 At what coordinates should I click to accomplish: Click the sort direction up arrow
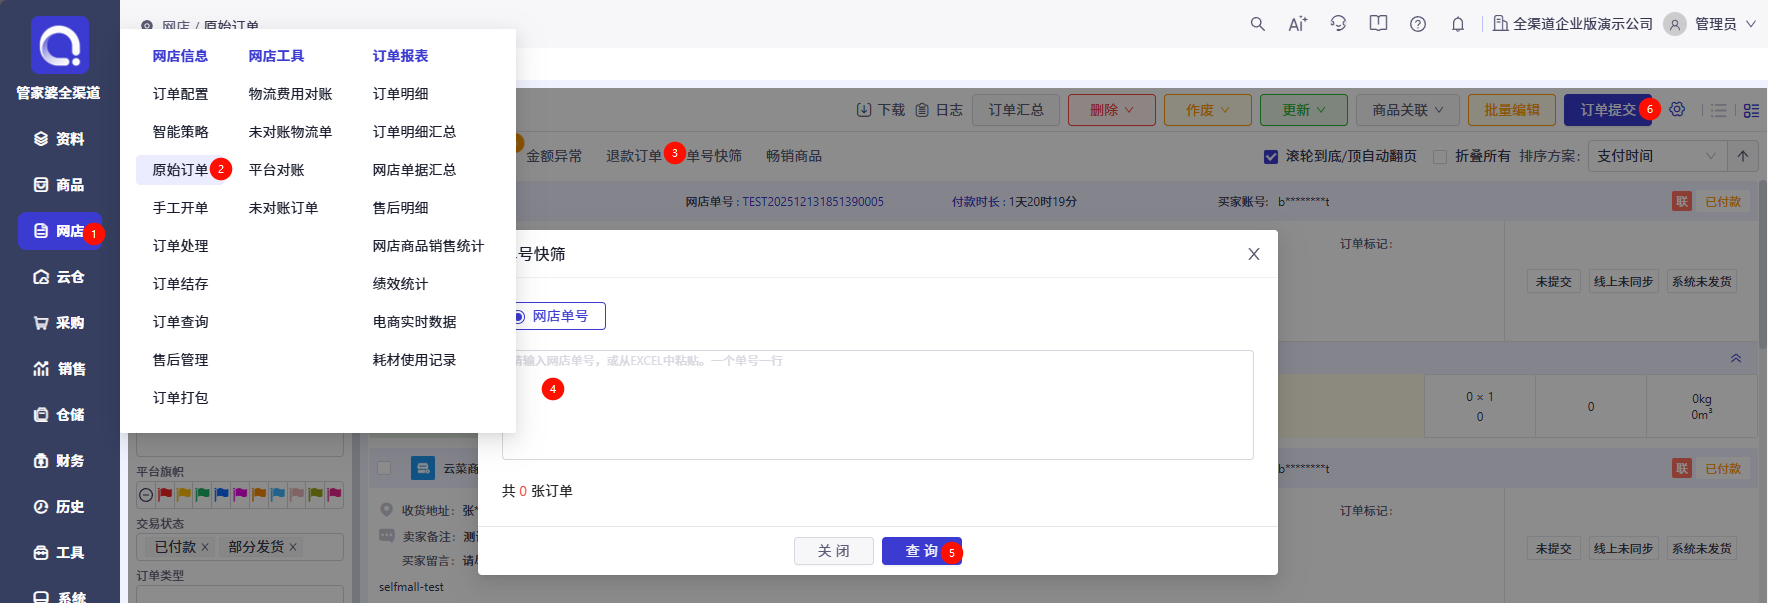pos(1743,156)
